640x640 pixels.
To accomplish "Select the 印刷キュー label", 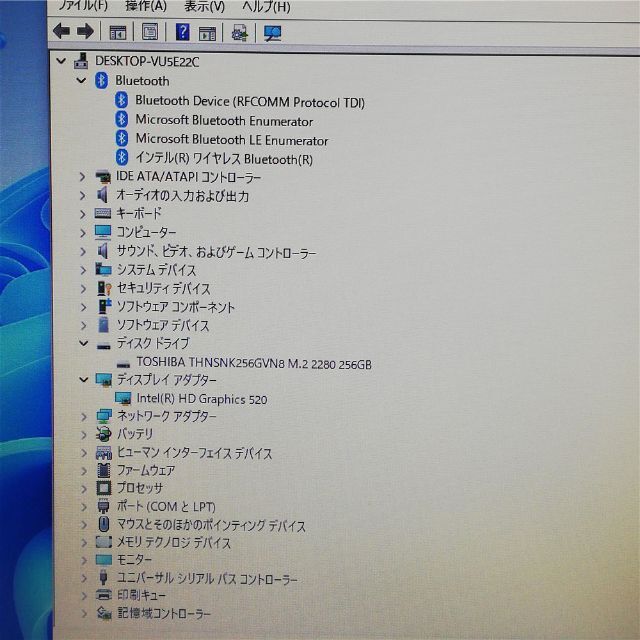I will point(141,595).
